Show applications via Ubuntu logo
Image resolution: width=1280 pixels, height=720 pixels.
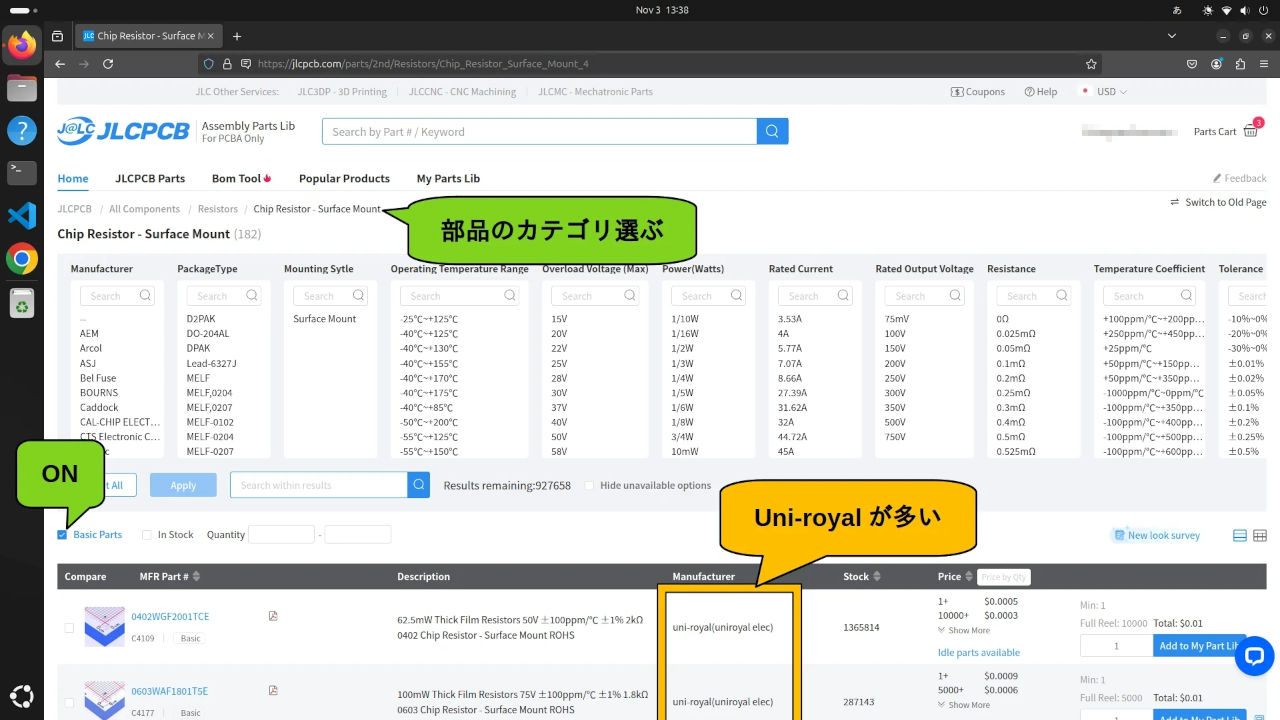[21, 696]
